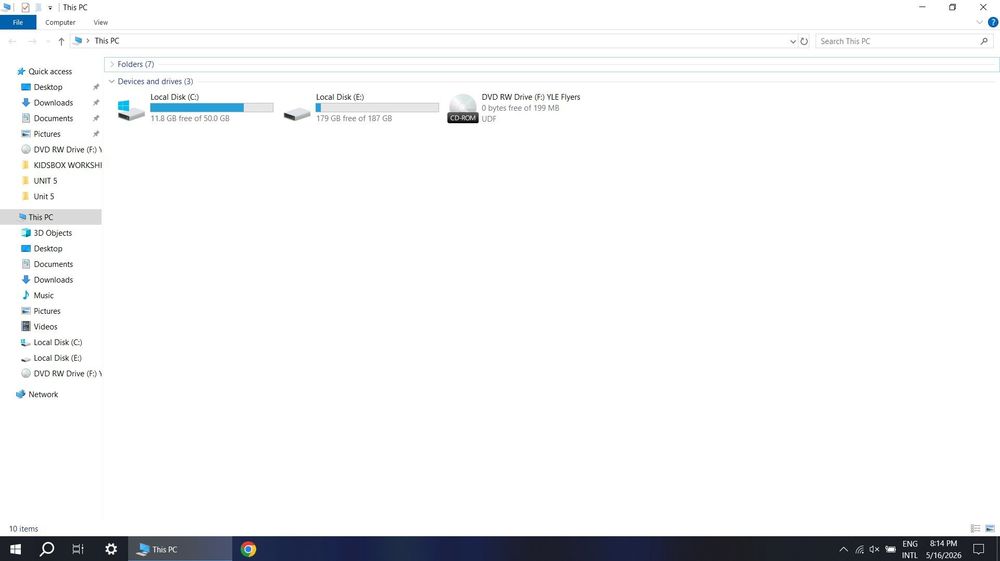The image size is (1000, 561).
Task: Switch to details view layout button
Action: [975, 529]
